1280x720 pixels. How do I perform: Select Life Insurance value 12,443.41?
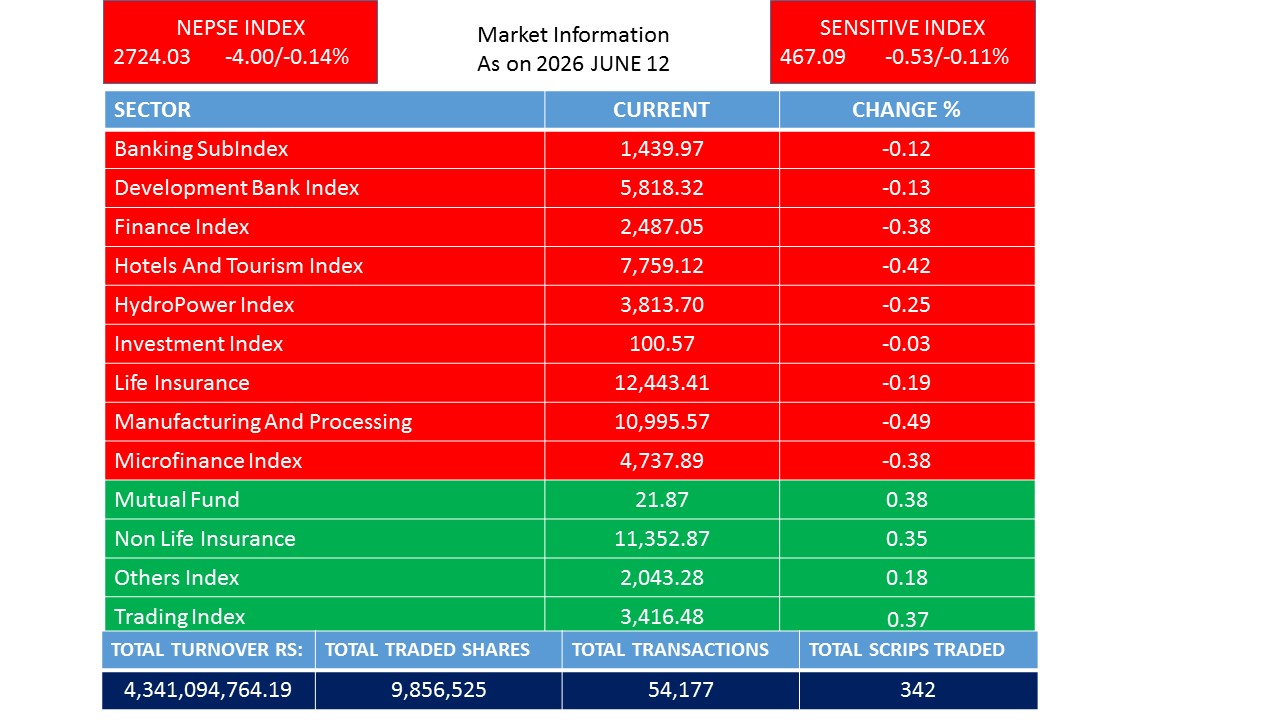pos(661,383)
